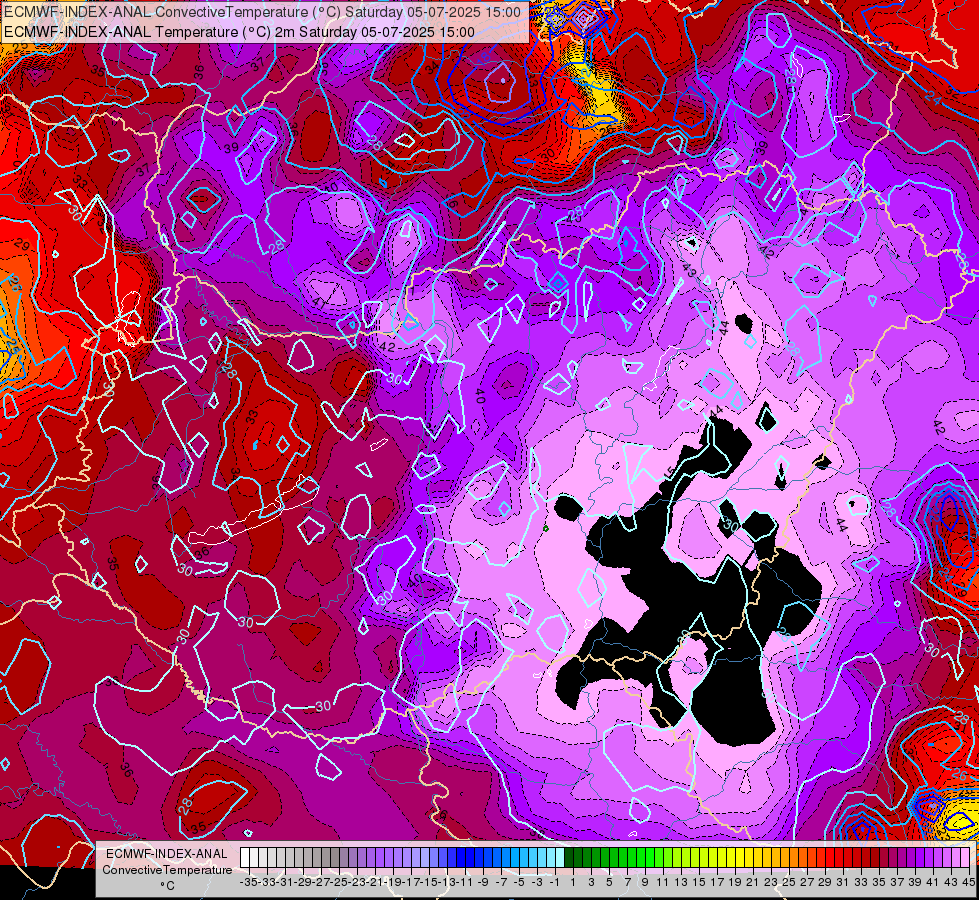979x900 pixels.
Task: Click the °C unit label in legend
Action: pyautogui.click(x=167, y=886)
